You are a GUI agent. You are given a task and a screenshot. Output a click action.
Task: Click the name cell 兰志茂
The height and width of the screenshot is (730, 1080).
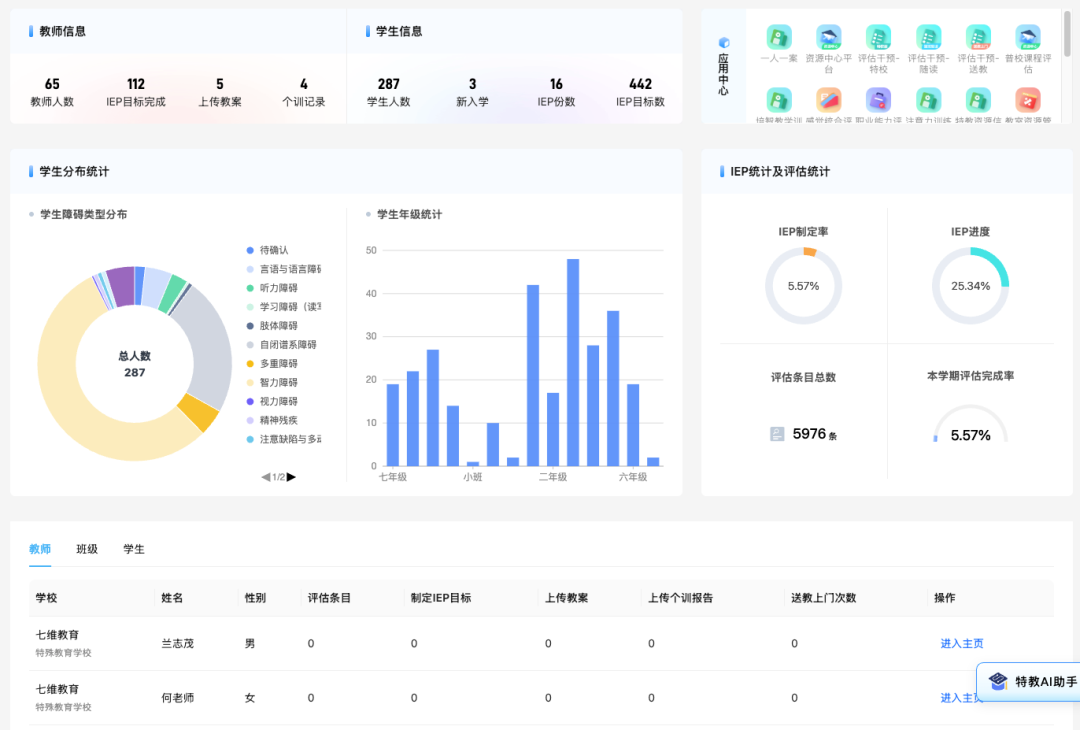178,643
